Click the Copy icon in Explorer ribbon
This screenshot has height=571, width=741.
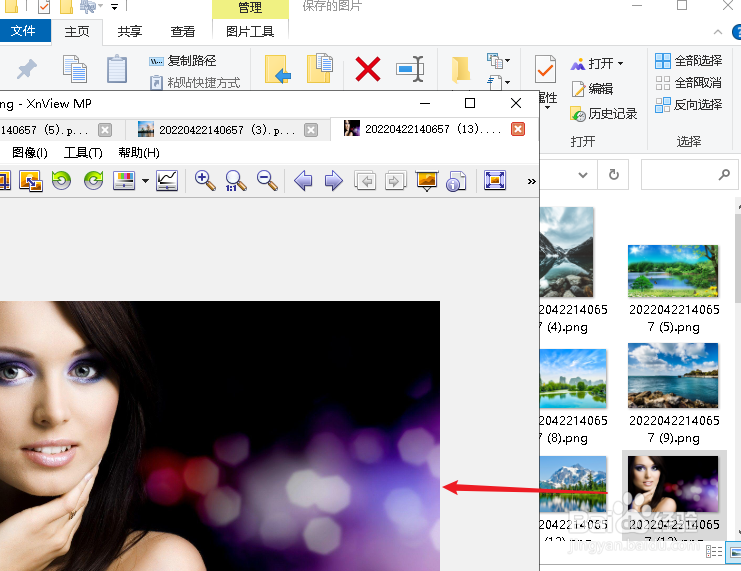point(75,69)
